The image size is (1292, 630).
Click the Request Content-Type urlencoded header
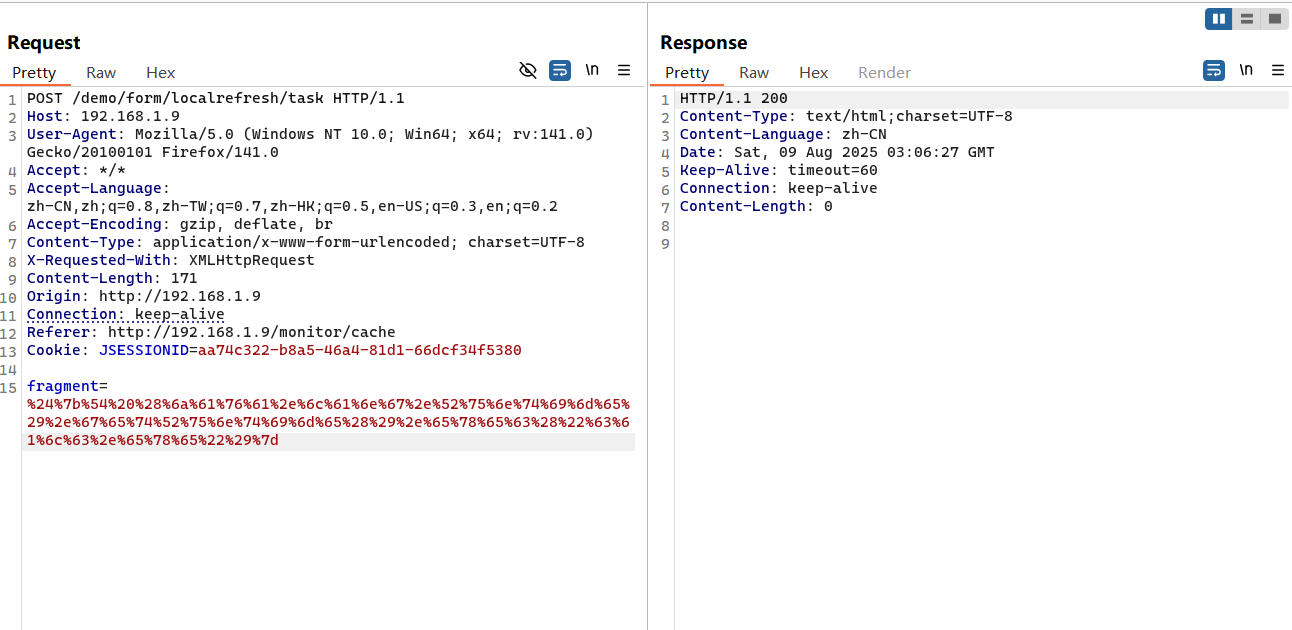click(306, 242)
